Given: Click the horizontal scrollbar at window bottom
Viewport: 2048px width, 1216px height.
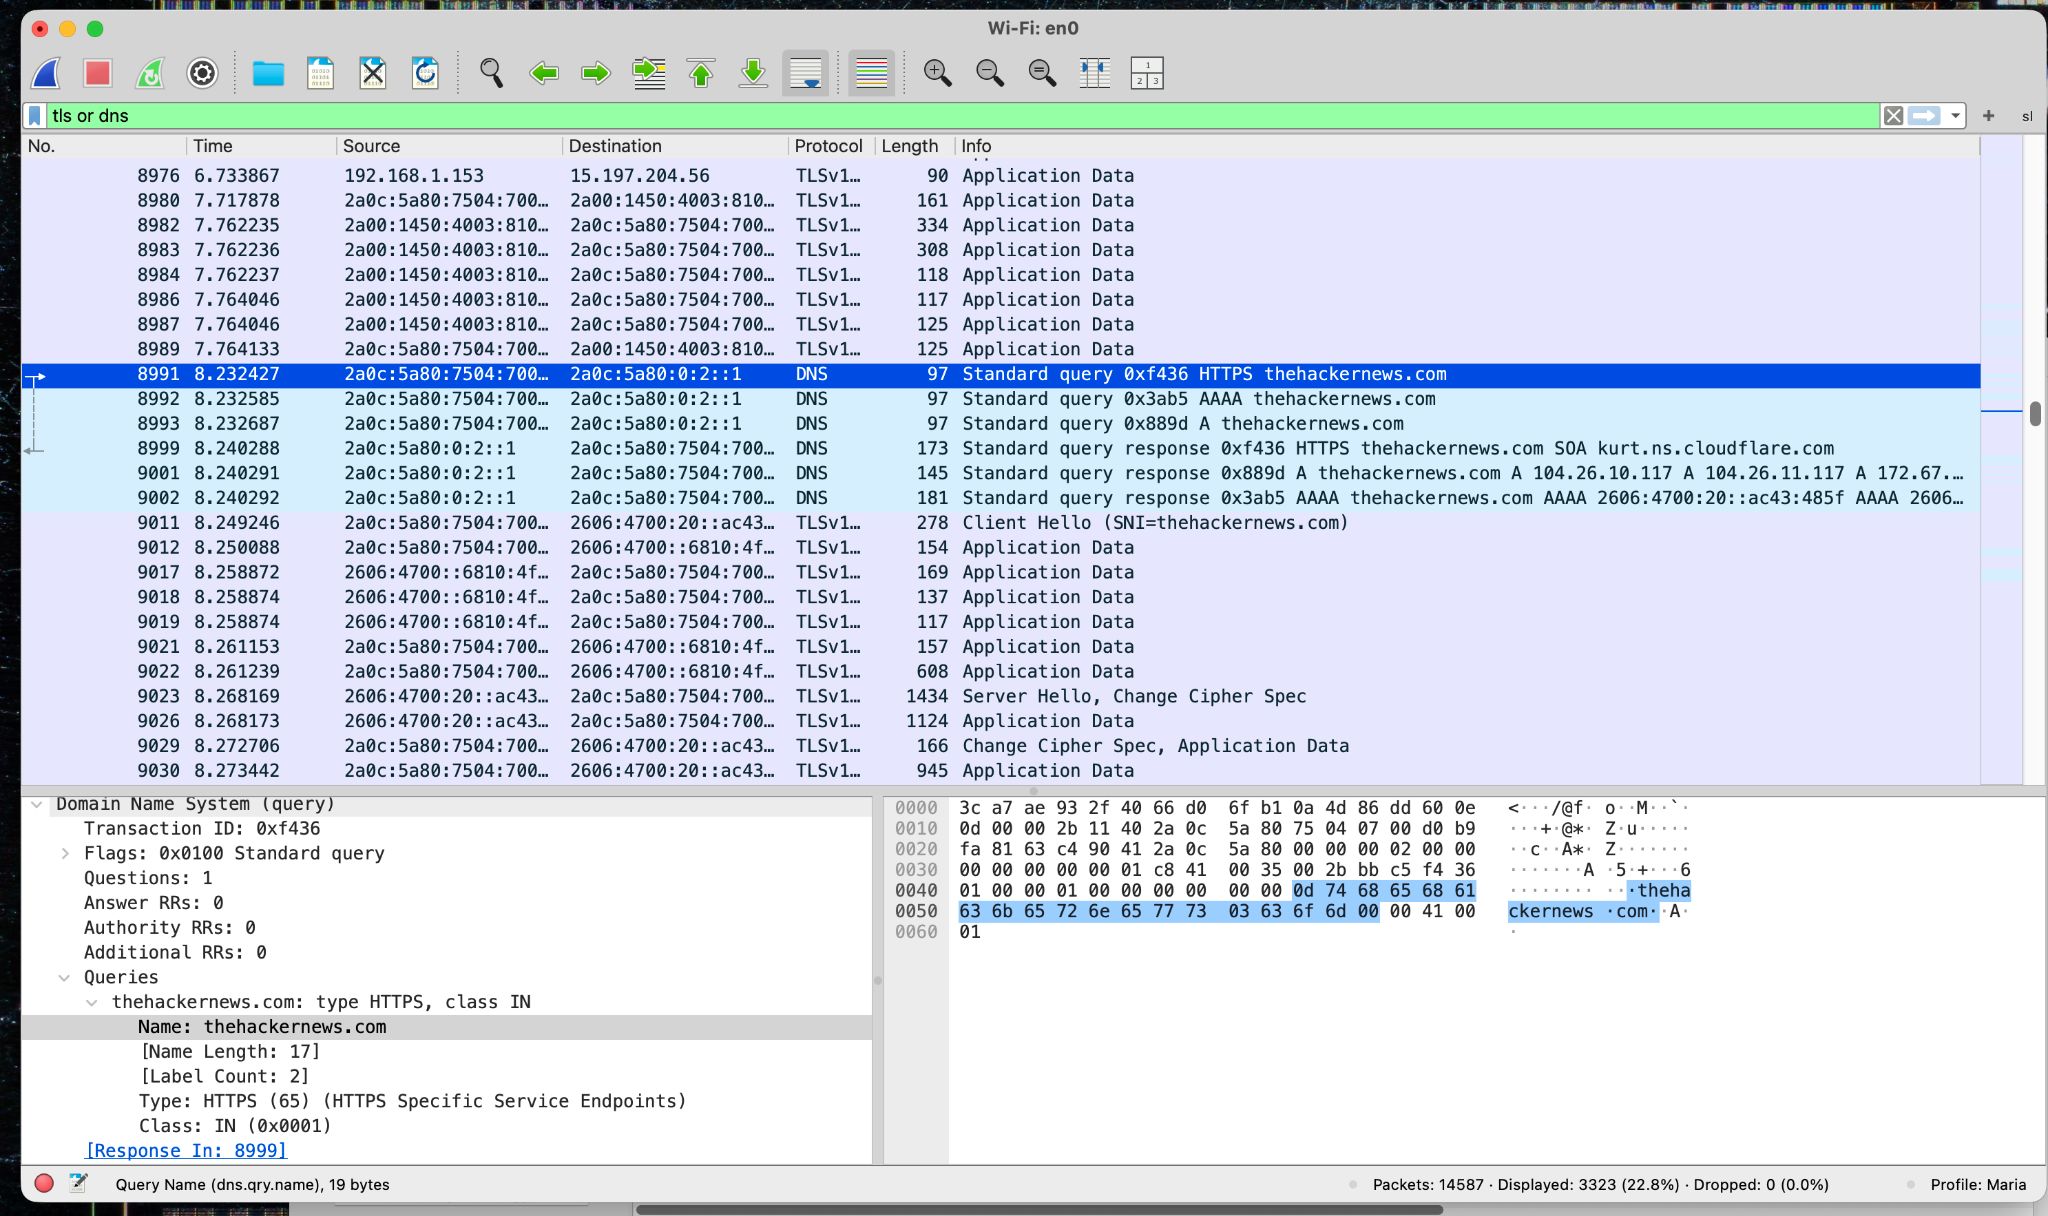Looking at the screenshot, I should tap(1038, 1209).
